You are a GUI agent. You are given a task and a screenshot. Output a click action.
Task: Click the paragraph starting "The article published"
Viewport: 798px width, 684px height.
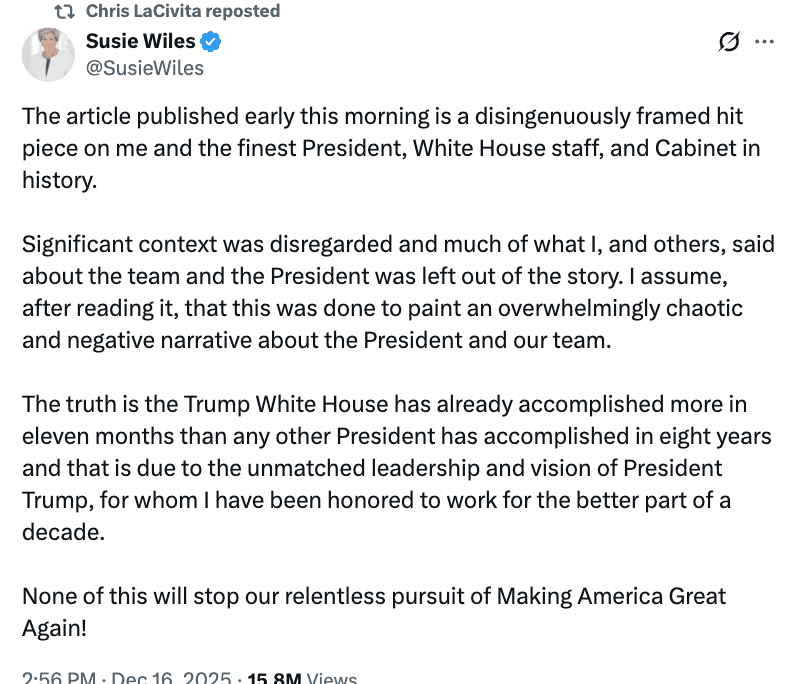(x=390, y=149)
